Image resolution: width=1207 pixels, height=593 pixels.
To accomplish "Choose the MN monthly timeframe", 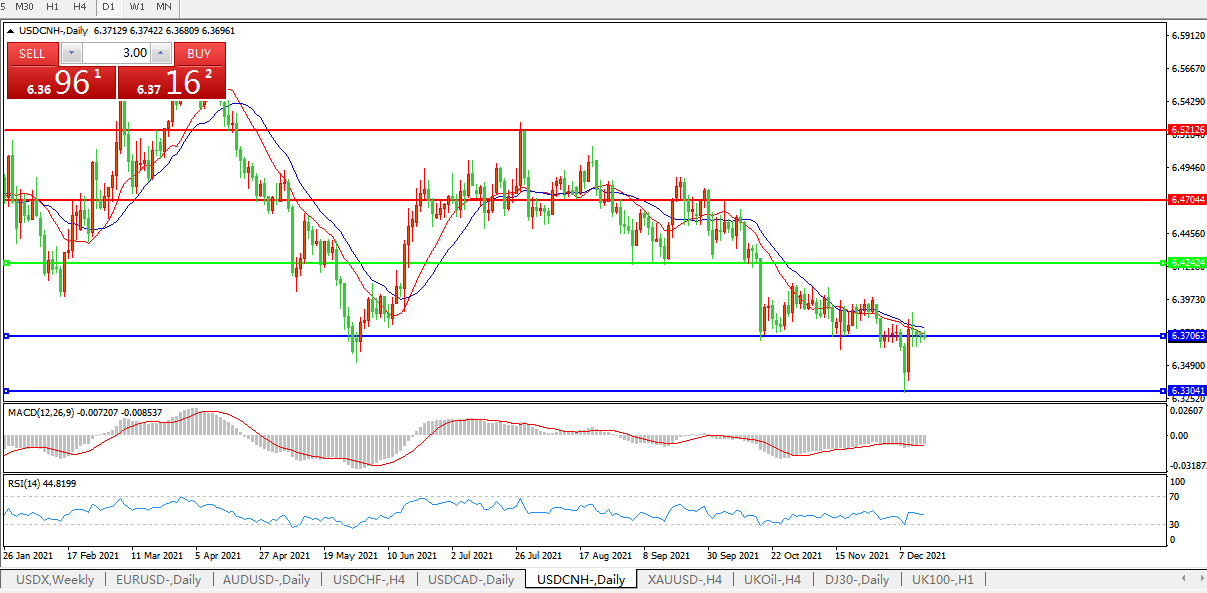I will pos(164,7).
